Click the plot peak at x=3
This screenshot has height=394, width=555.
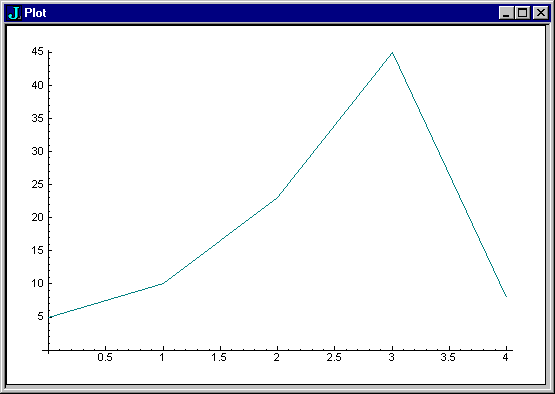(392, 53)
